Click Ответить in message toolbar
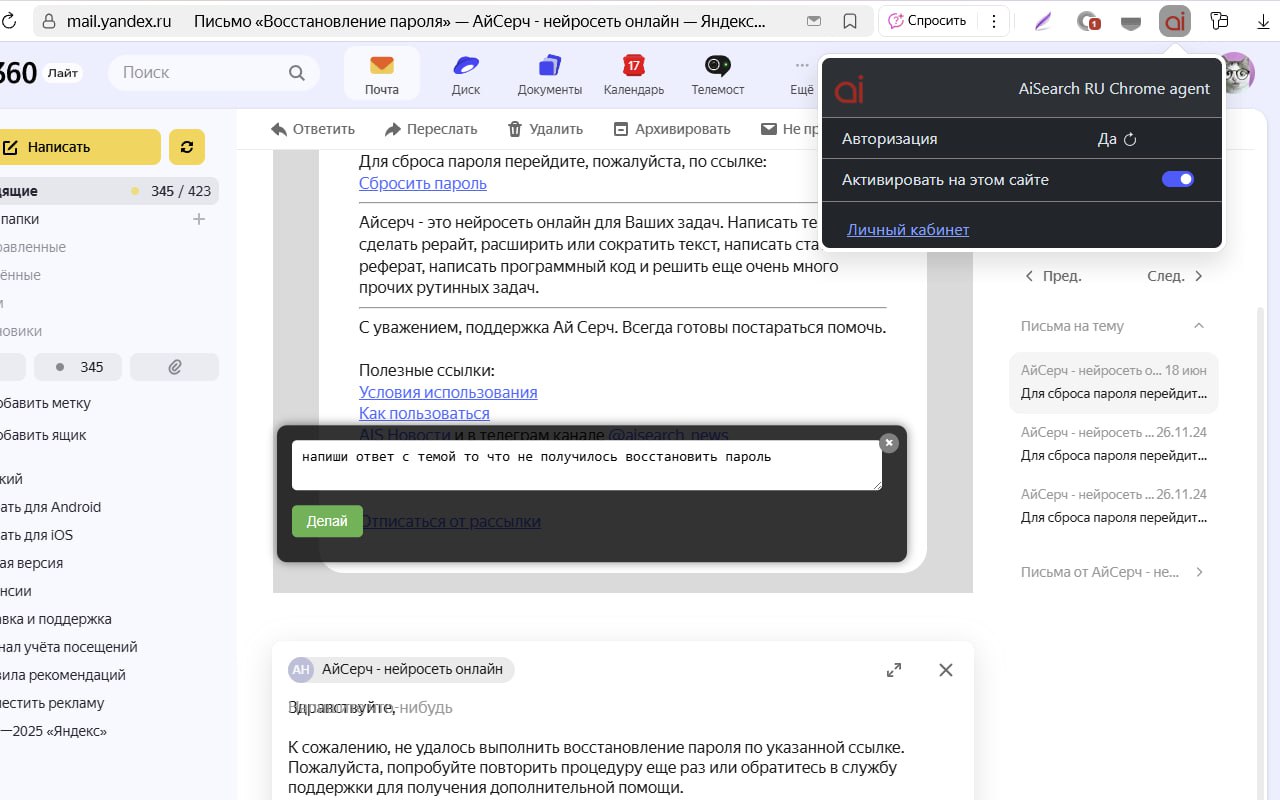The height and width of the screenshot is (800, 1280). tap(313, 129)
